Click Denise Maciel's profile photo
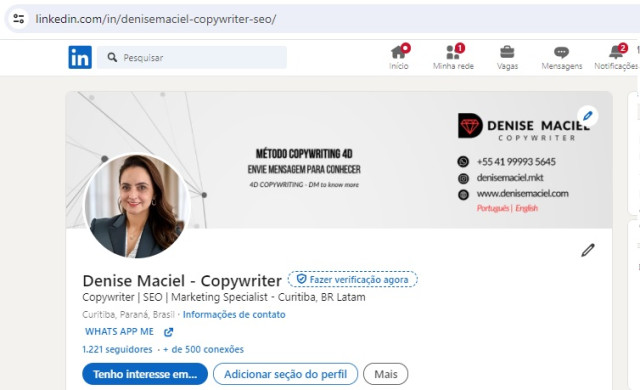The image size is (640, 390). tap(137, 206)
